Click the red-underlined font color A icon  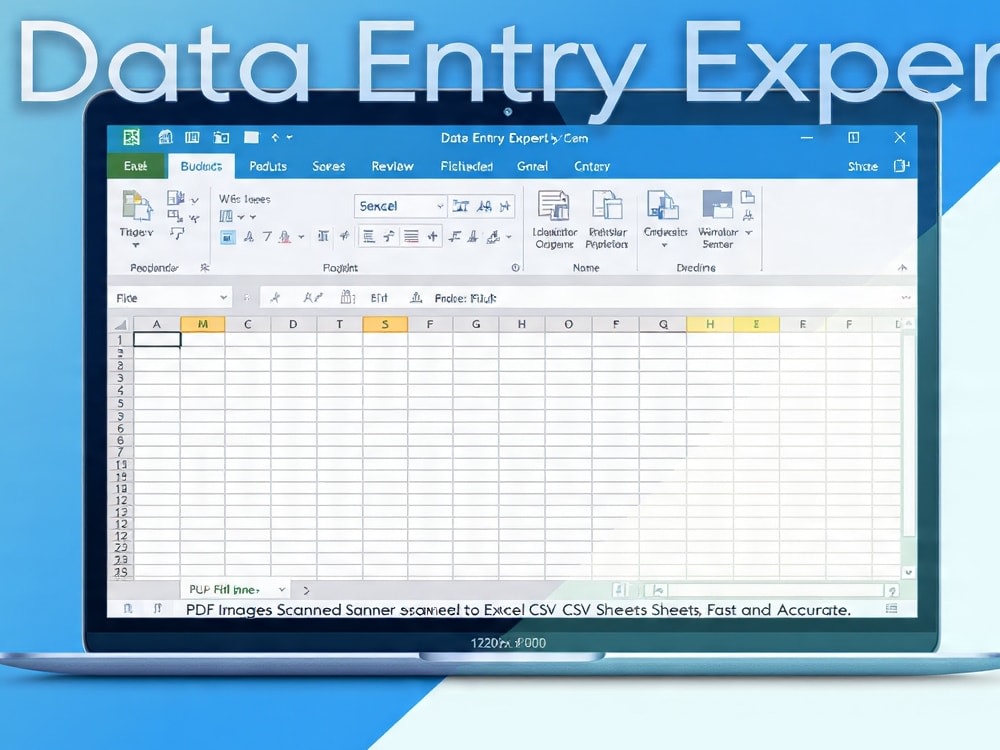click(285, 237)
